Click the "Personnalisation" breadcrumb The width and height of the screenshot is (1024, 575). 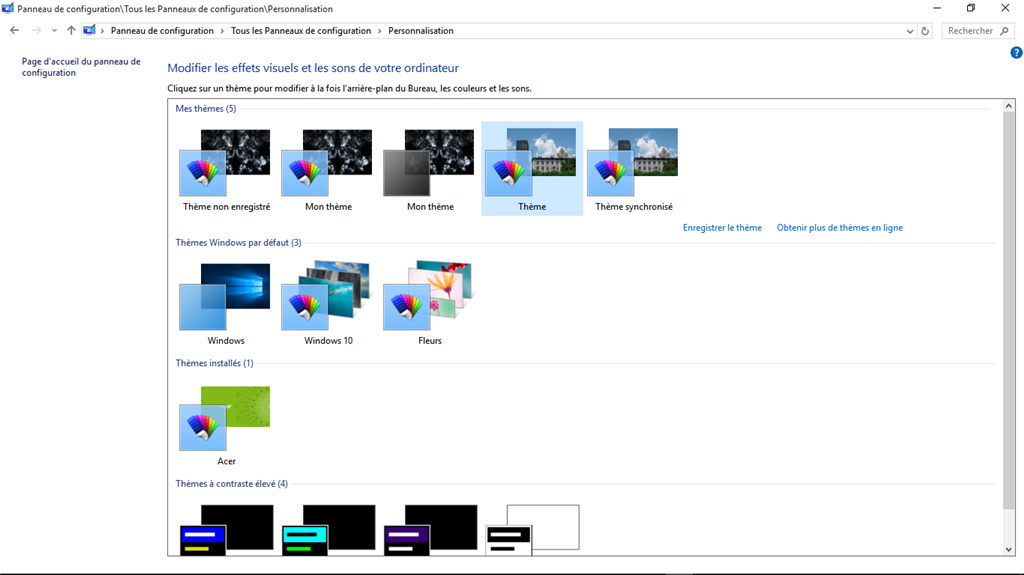pos(421,31)
